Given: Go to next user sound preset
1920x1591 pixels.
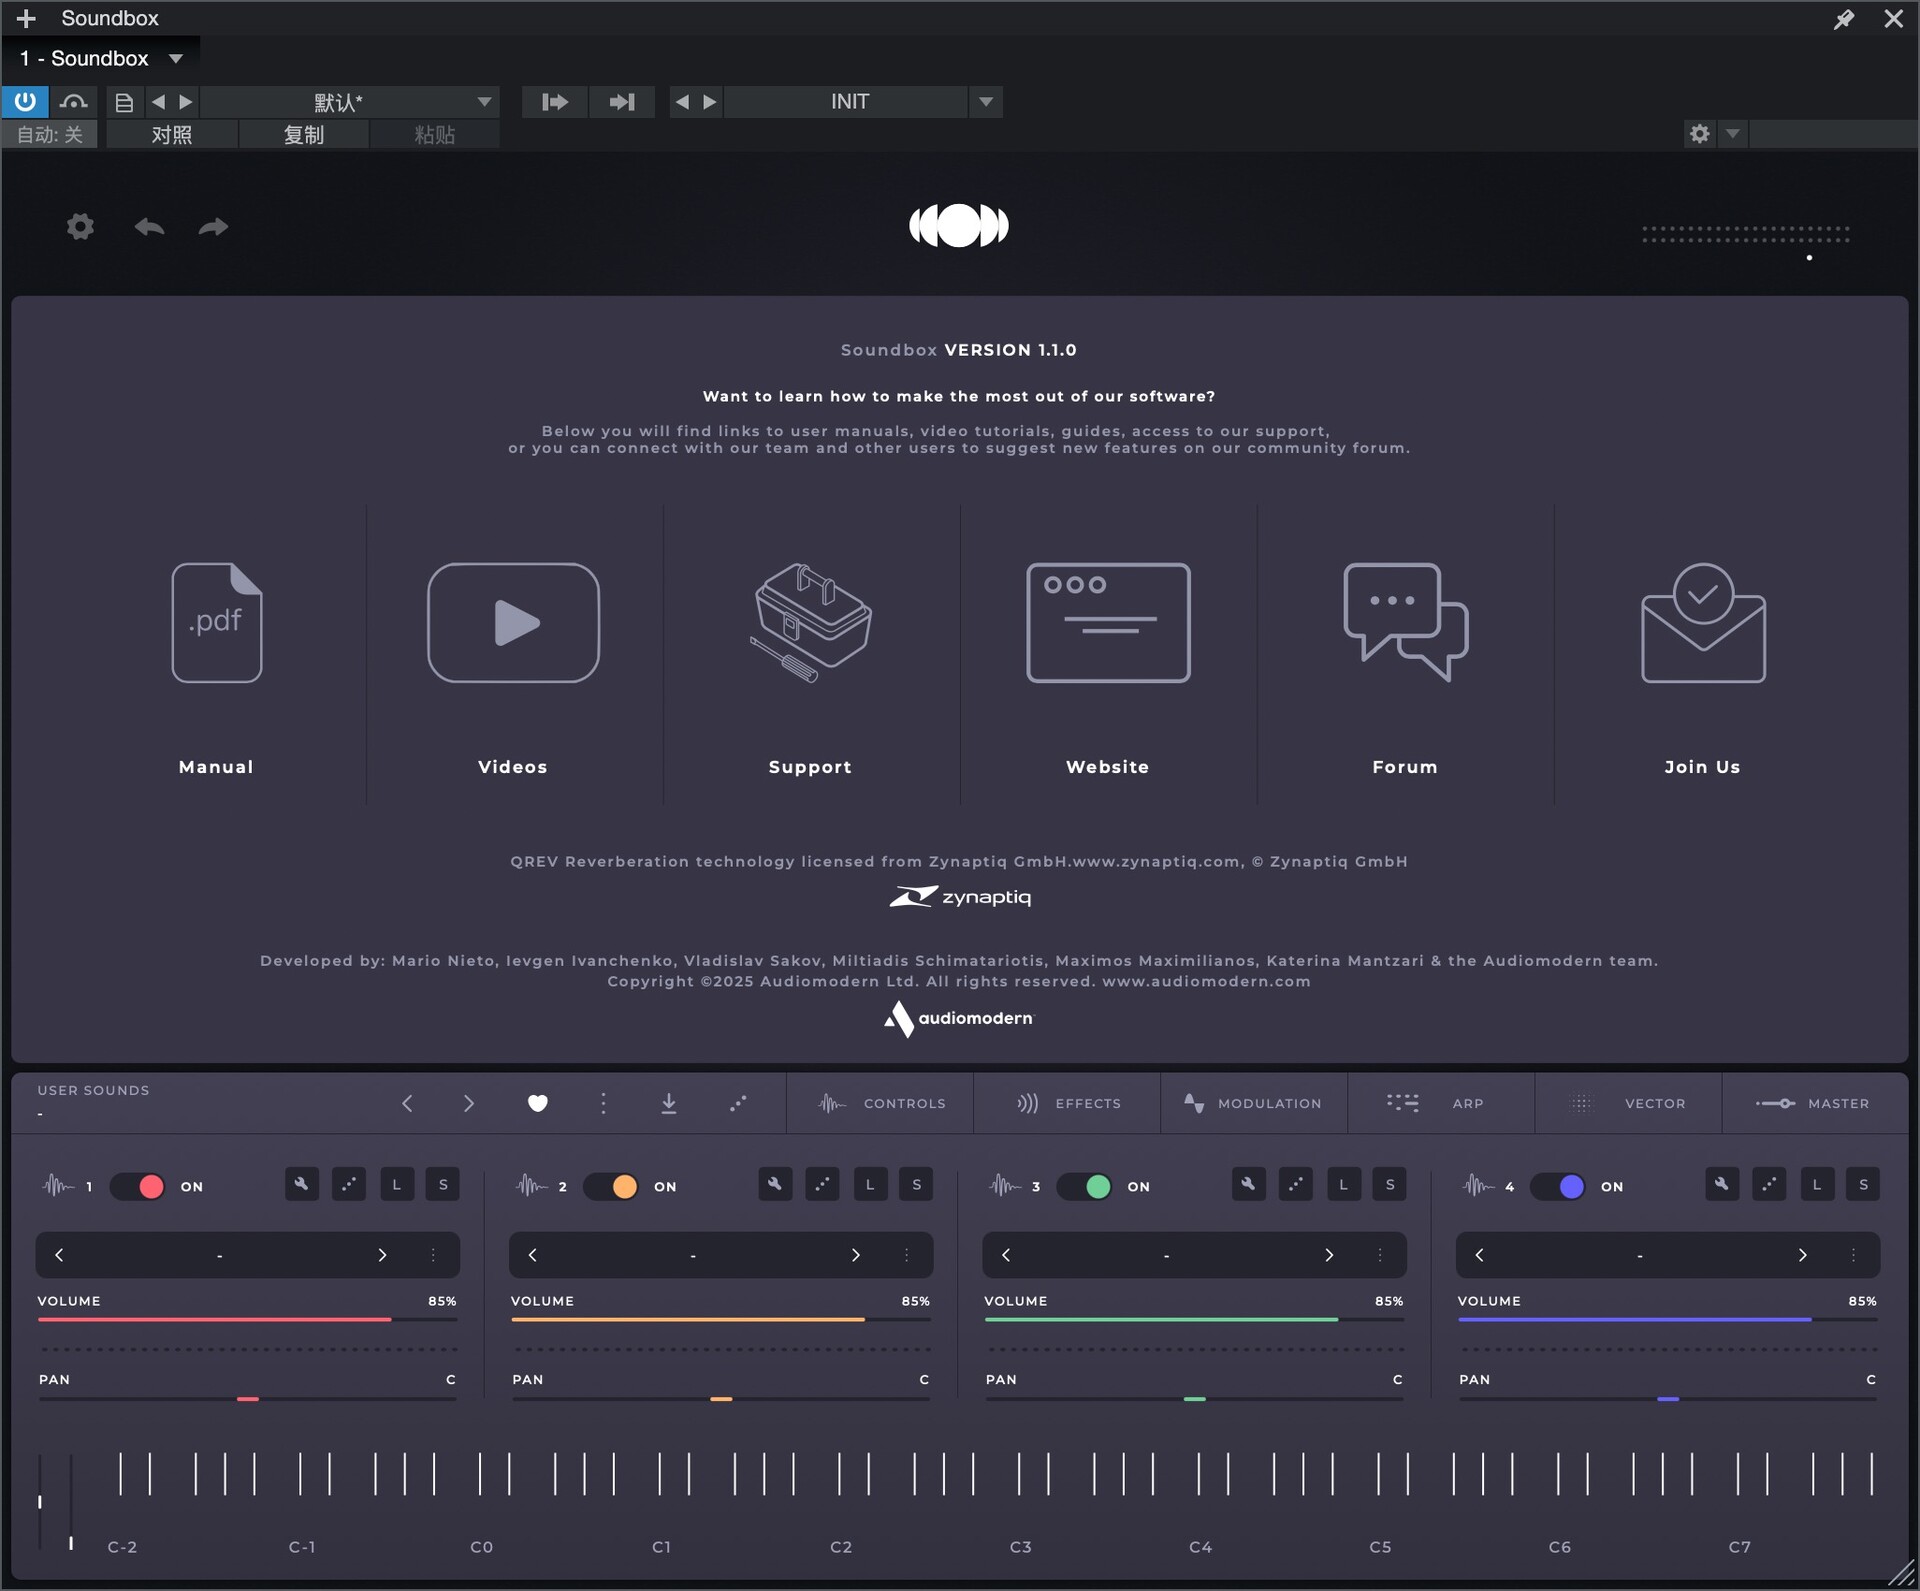Looking at the screenshot, I should click(469, 1103).
